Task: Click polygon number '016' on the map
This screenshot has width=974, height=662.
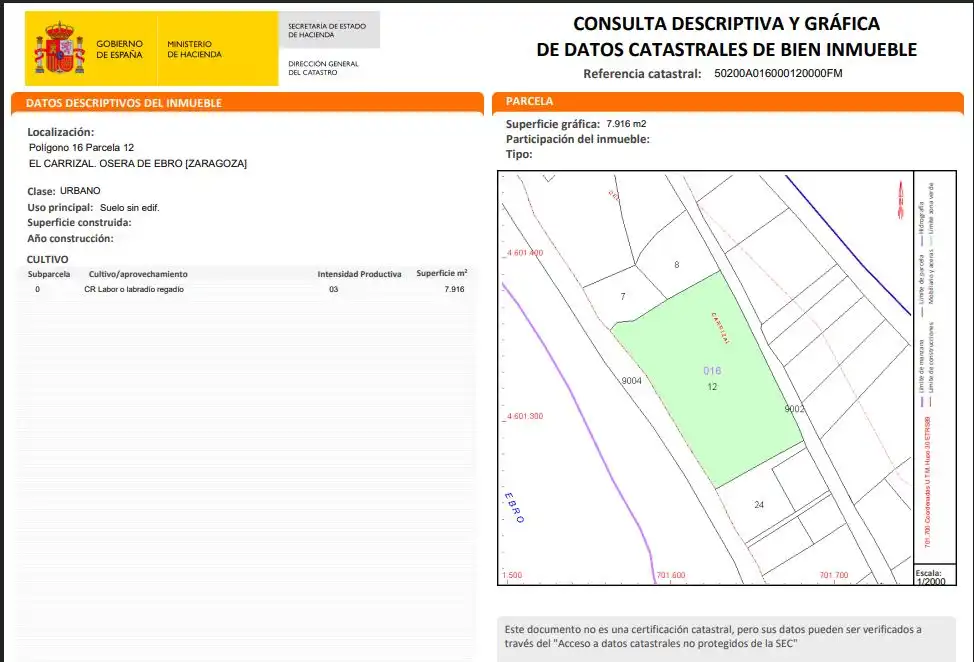Action: click(x=712, y=371)
